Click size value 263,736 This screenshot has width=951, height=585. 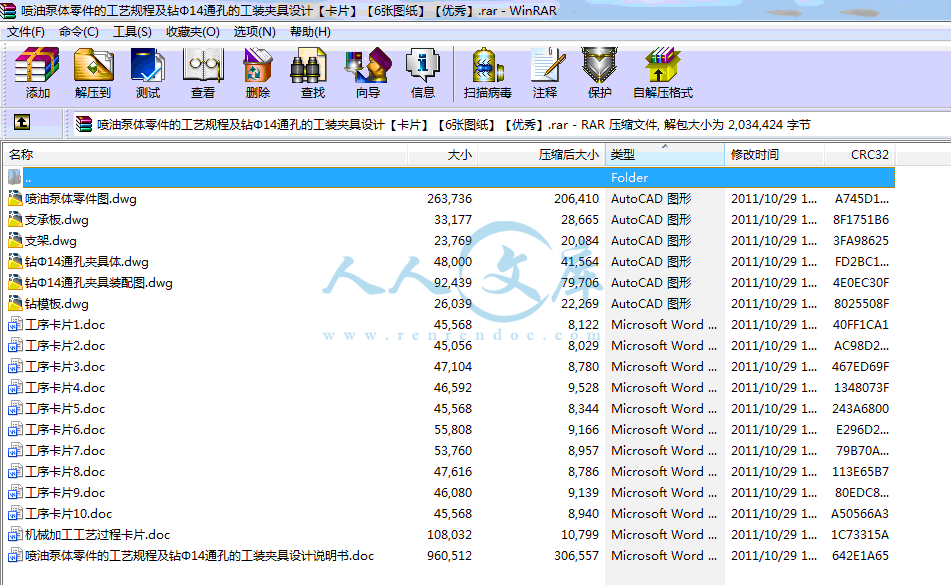(x=449, y=198)
